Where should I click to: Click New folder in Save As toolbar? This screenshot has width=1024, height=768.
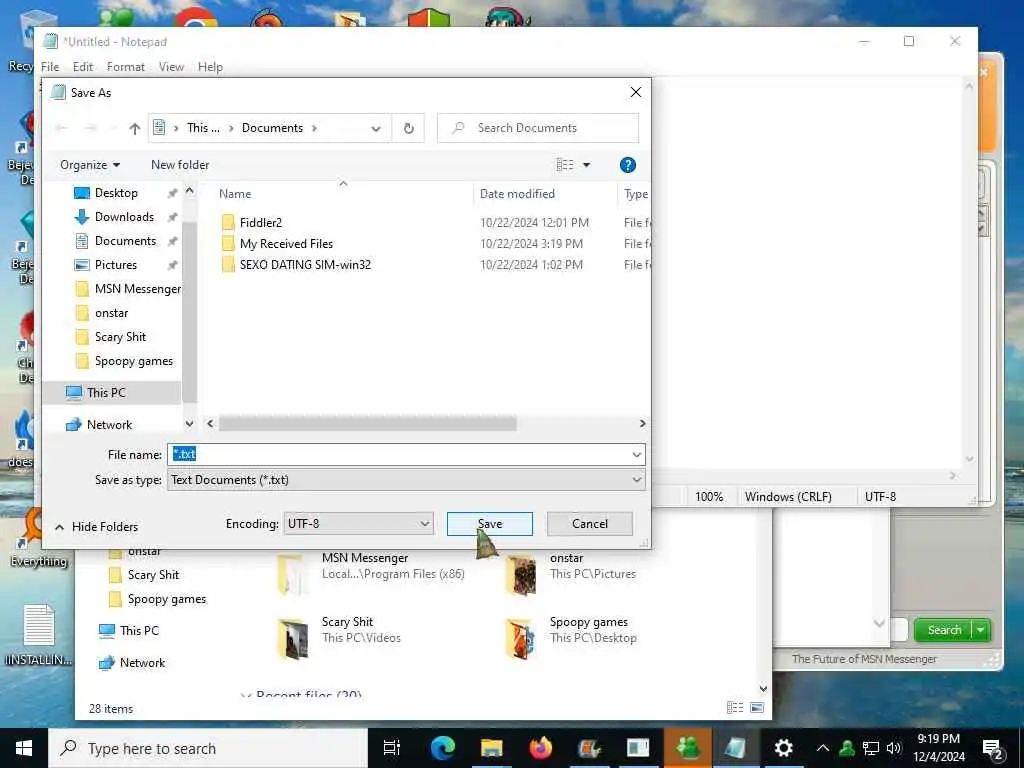point(180,165)
